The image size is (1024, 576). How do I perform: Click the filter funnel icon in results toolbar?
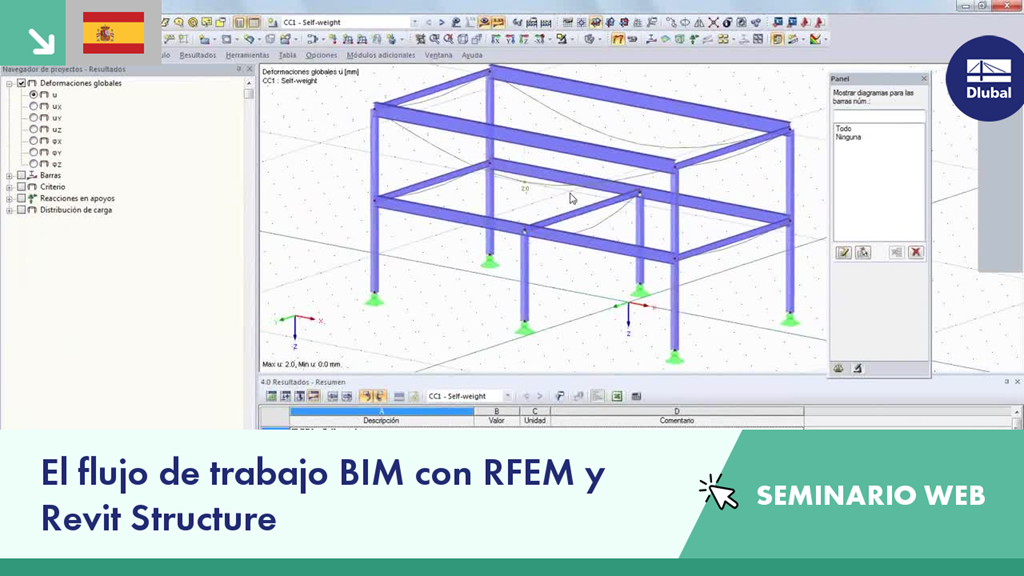[x=560, y=396]
